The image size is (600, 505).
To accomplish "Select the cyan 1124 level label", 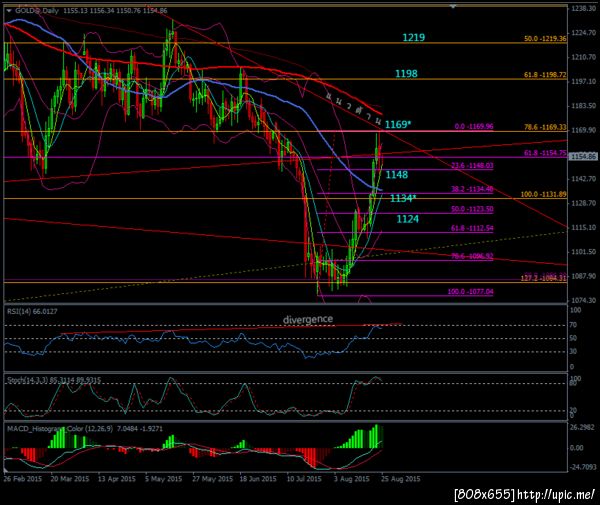I will coord(408,219).
